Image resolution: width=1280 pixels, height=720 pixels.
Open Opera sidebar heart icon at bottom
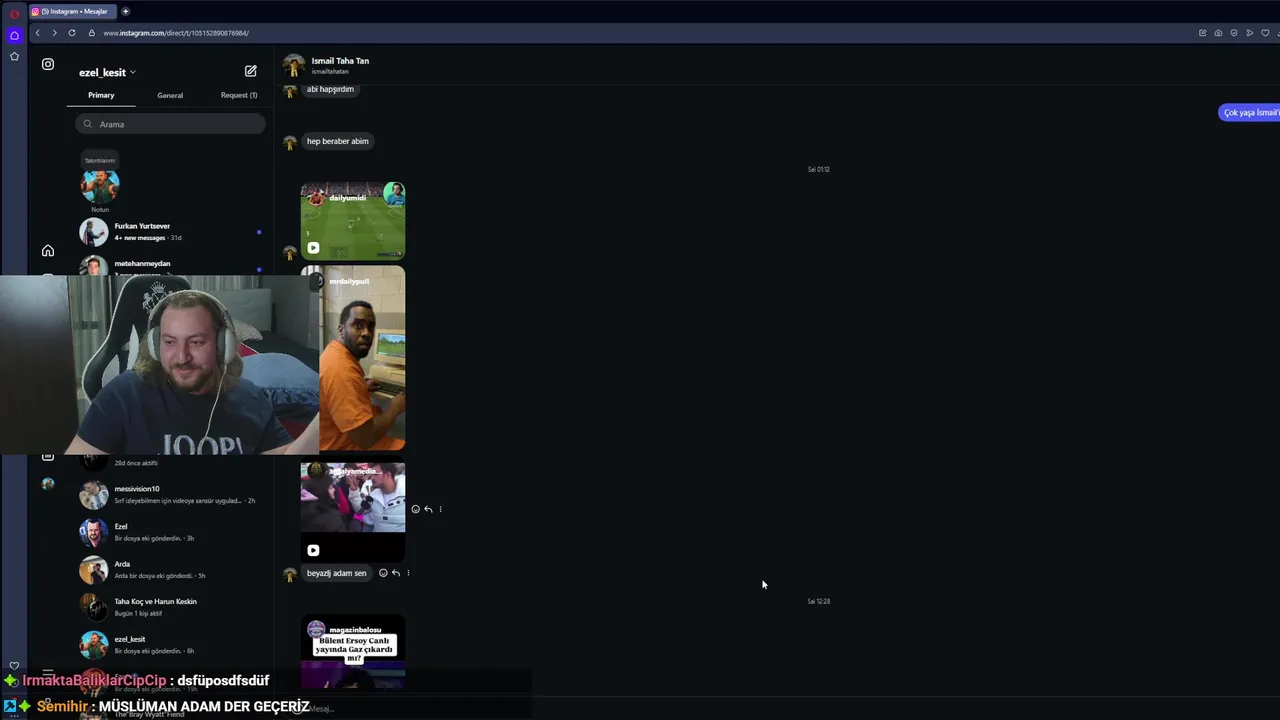[x=14, y=666]
